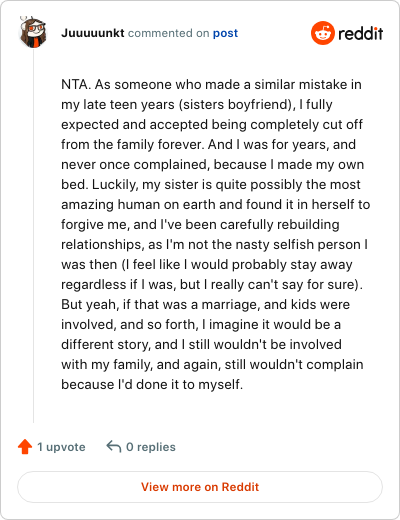Image resolution: width=400 pixels, height=520 pixels.
Task: Click the reddit wordmark text
Action: tap(361, 33)
